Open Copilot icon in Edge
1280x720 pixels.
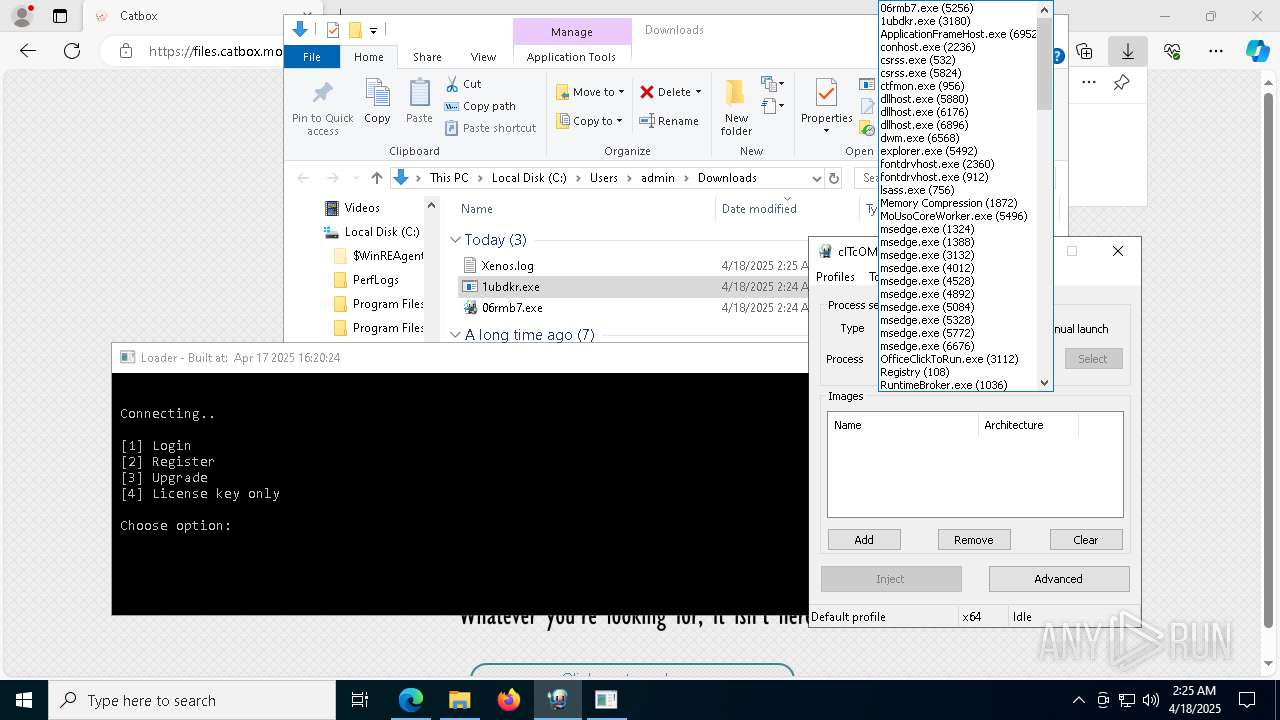pos(1258,51)
